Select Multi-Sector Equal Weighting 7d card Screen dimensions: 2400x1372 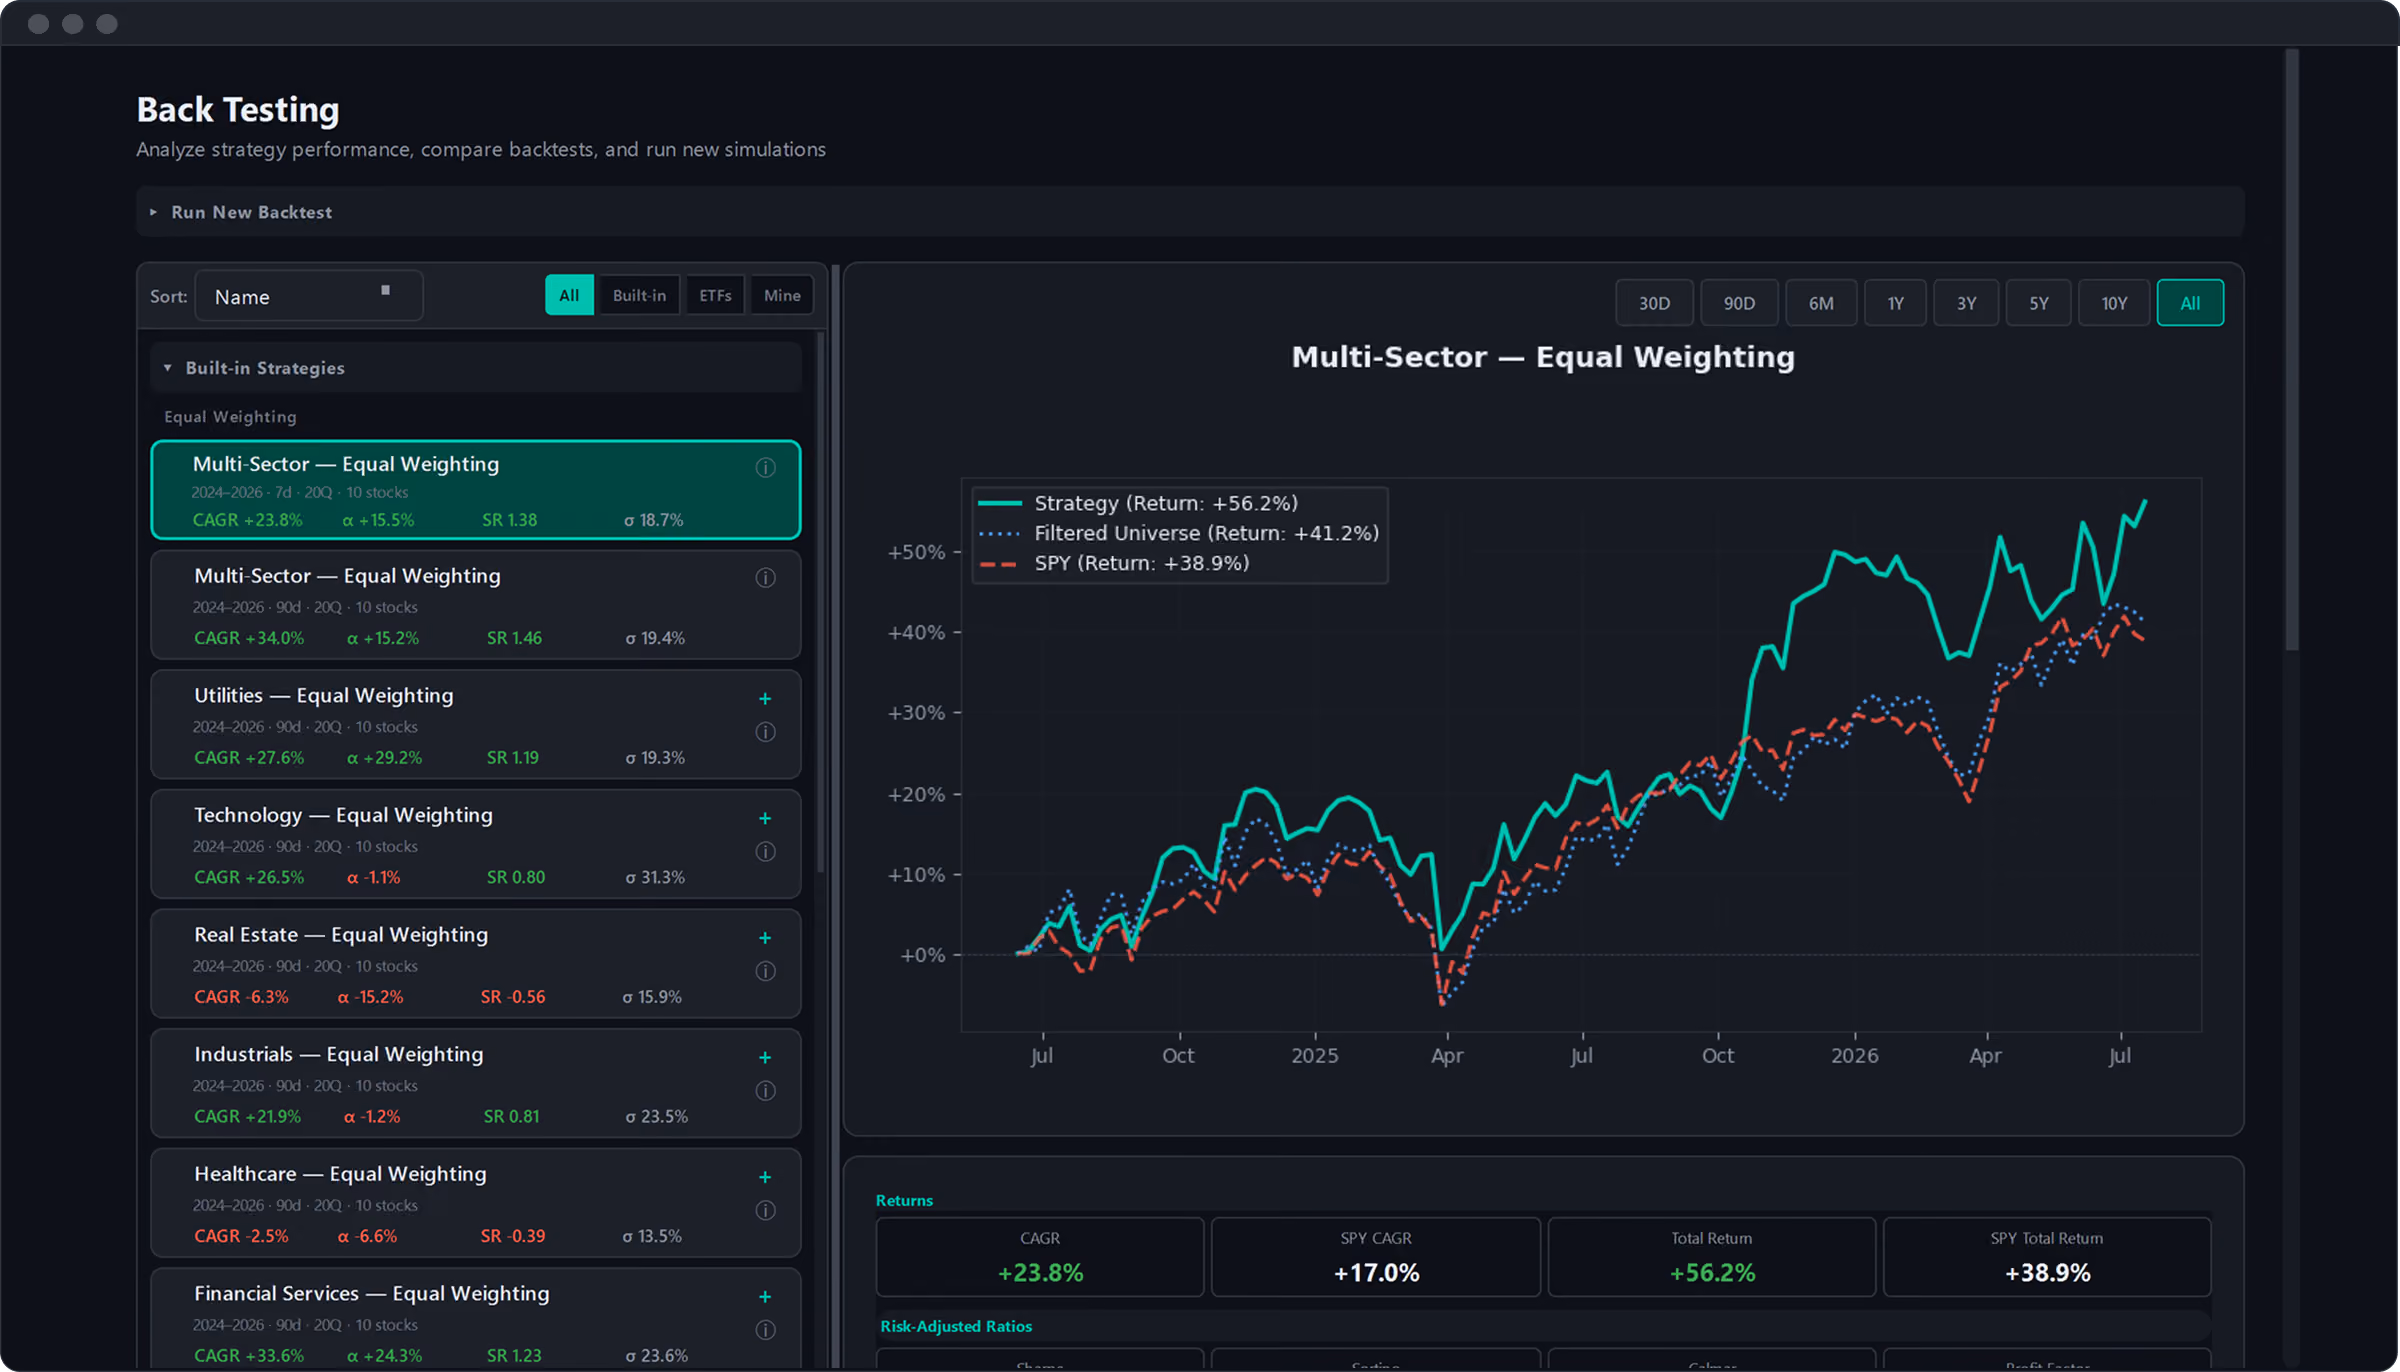click(x=476, y=490)
